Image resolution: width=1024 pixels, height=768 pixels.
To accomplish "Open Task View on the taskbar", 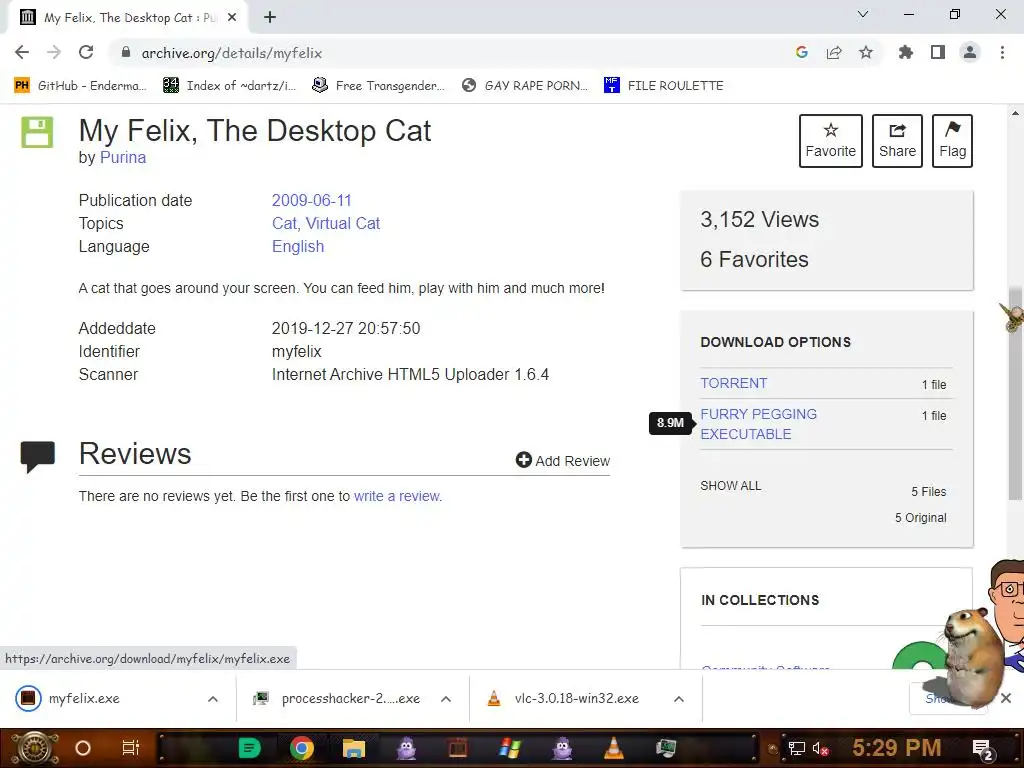I will (131, 748).
